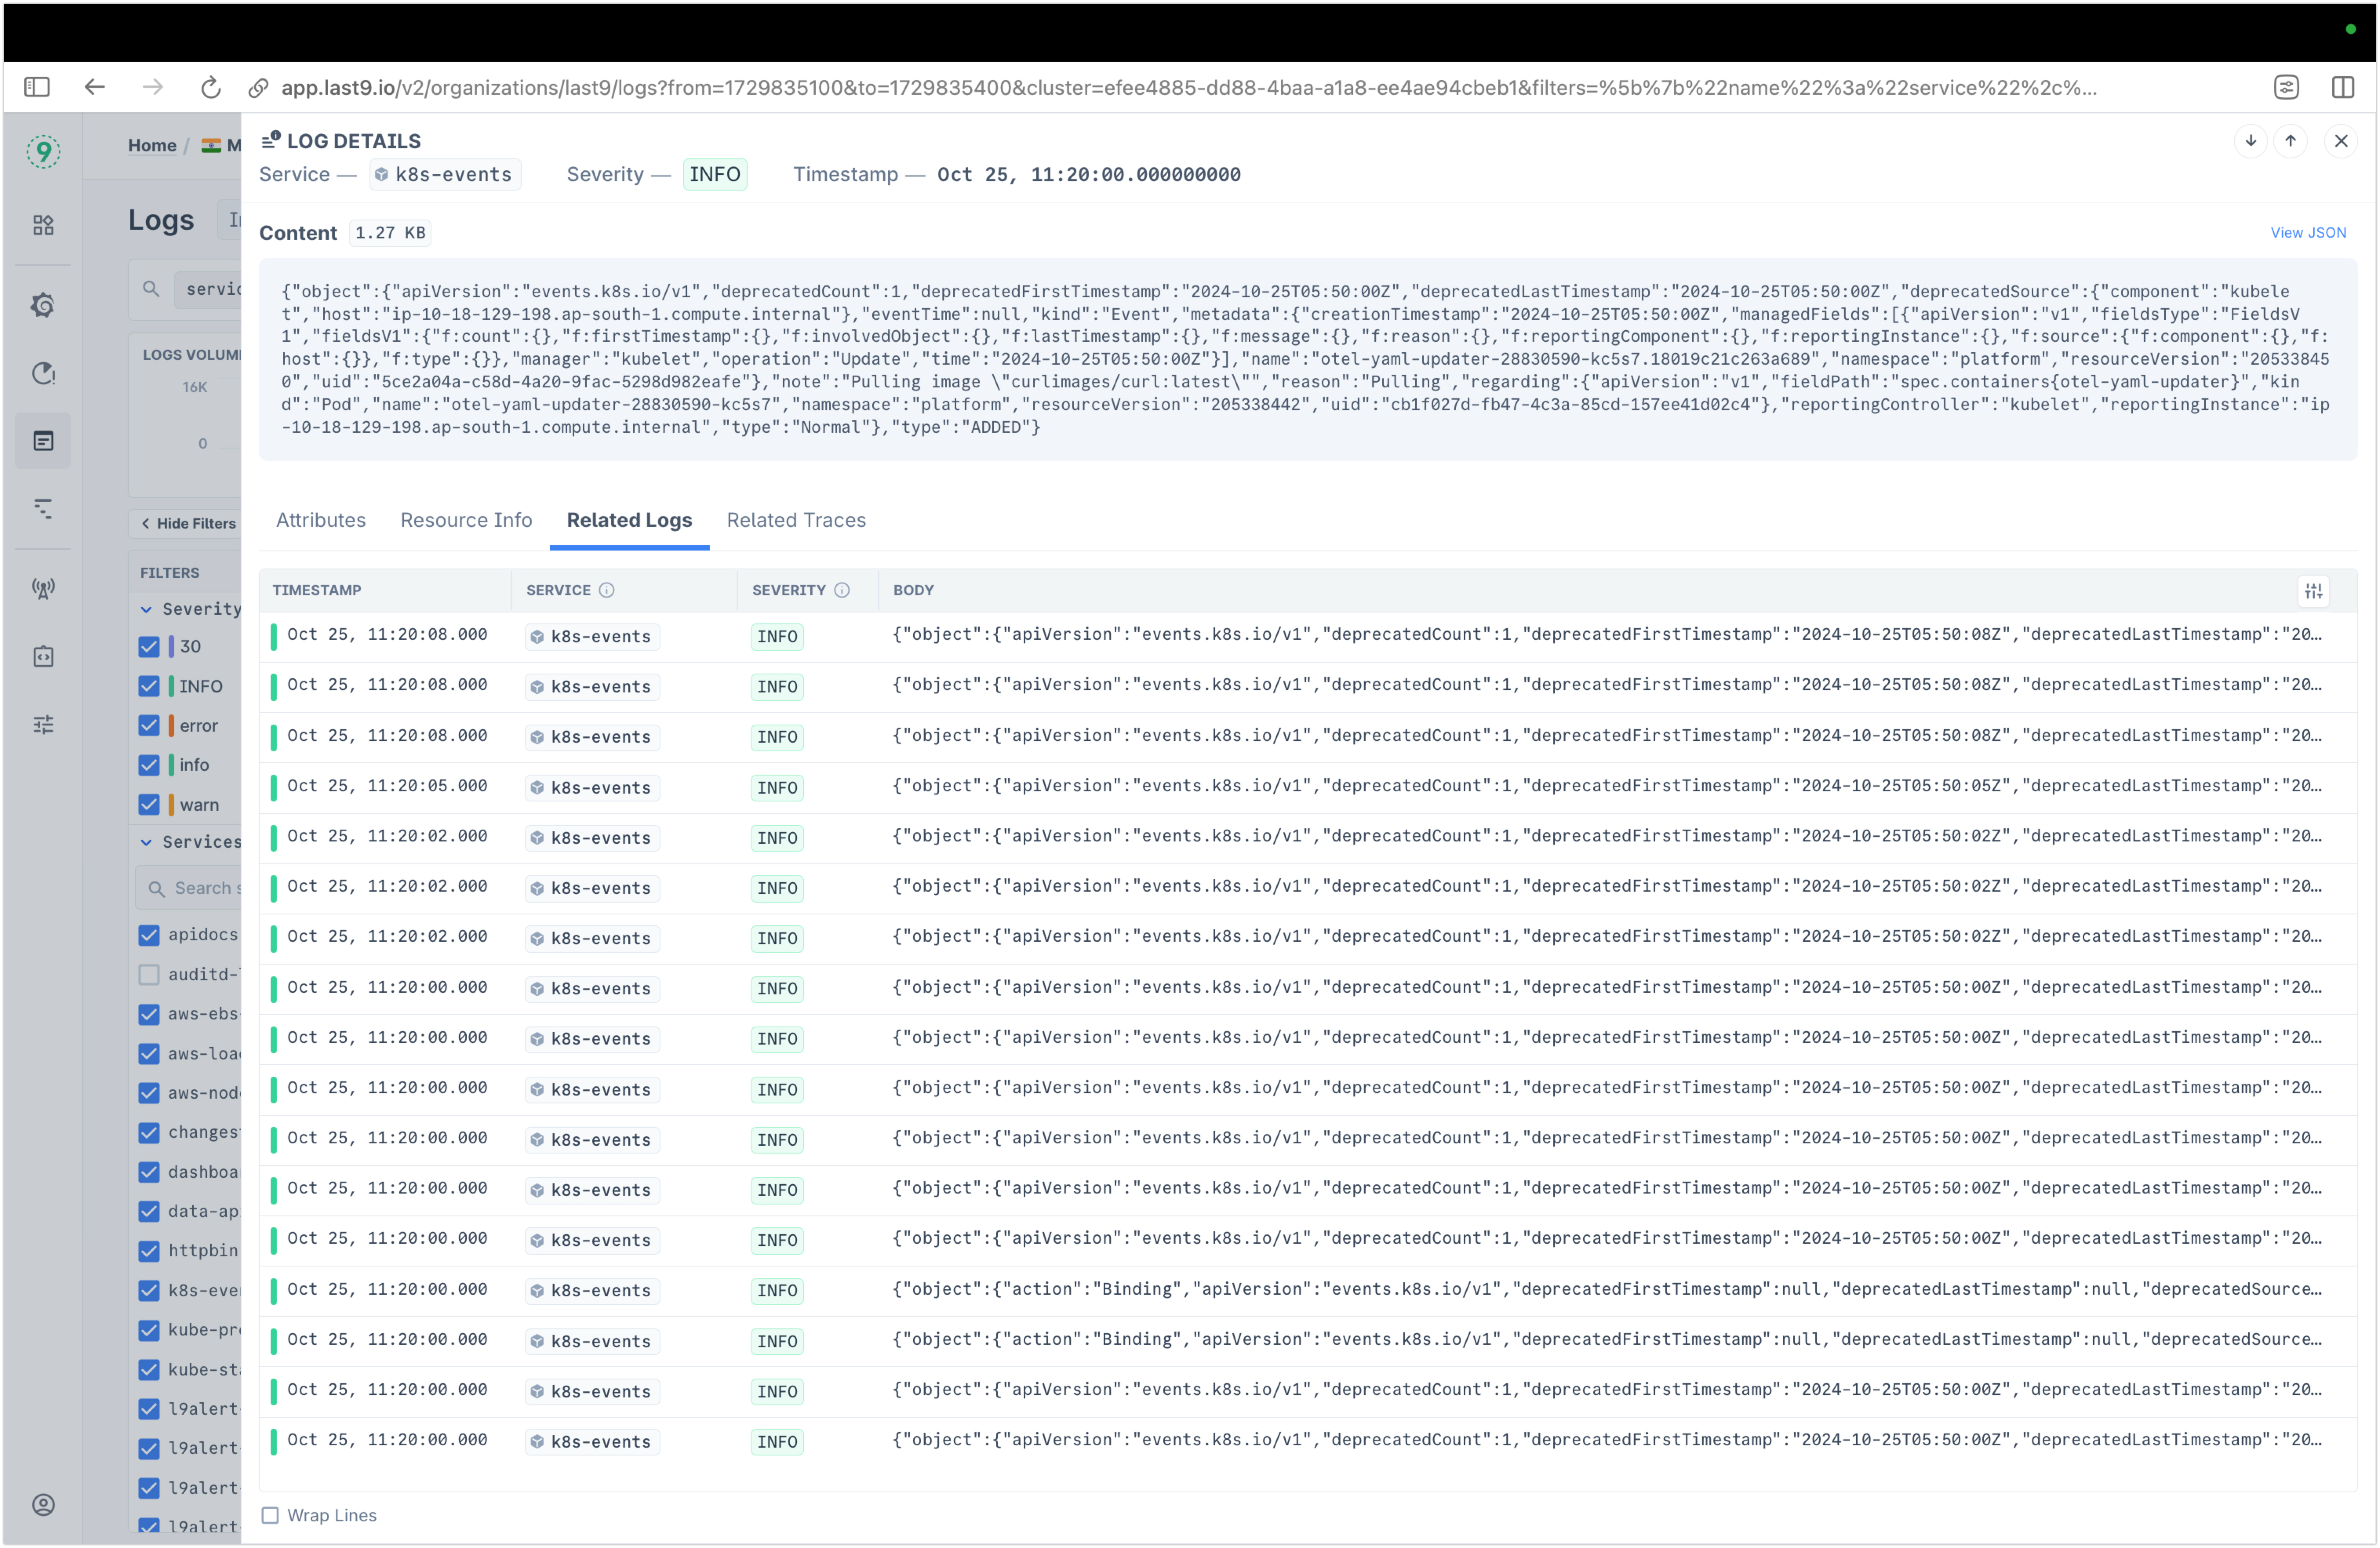Open the broadcast antenna icon in sidebar
The height and width of the screenshot is (1548, 2380).
(x=43, y=588)
